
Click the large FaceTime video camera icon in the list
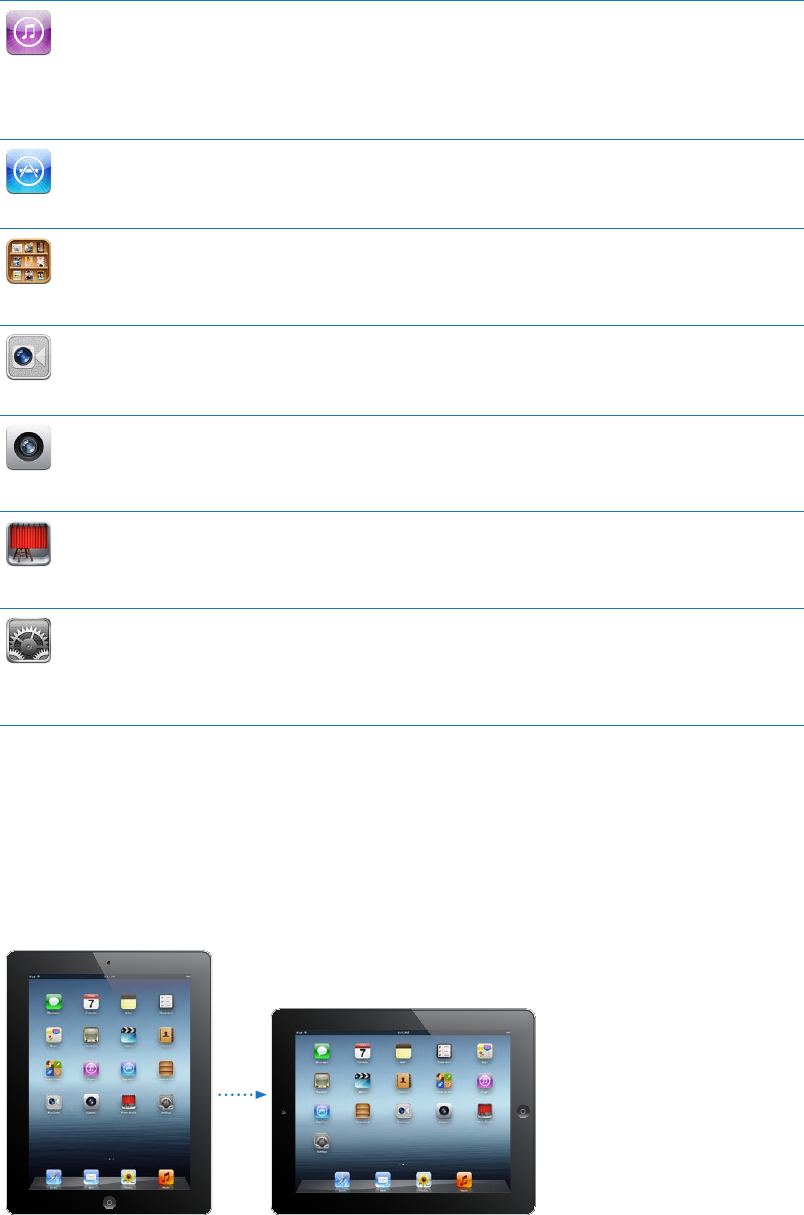click(29, 357)
